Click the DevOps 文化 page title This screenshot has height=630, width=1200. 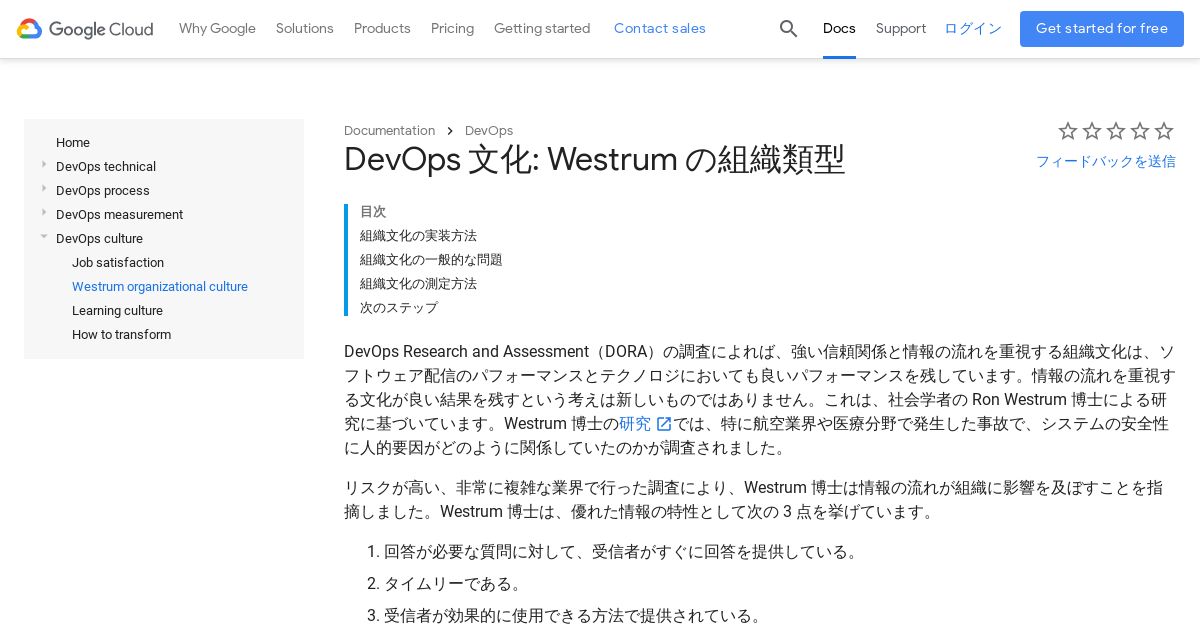coord(594,160)
